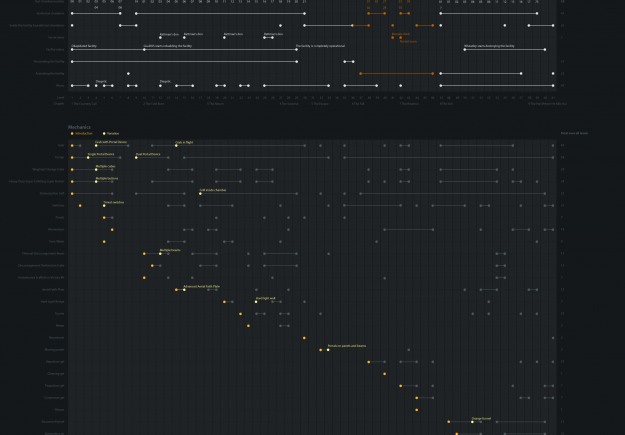Click the single dot in Ascending the facility row near level 8

(x=128, y=73)
